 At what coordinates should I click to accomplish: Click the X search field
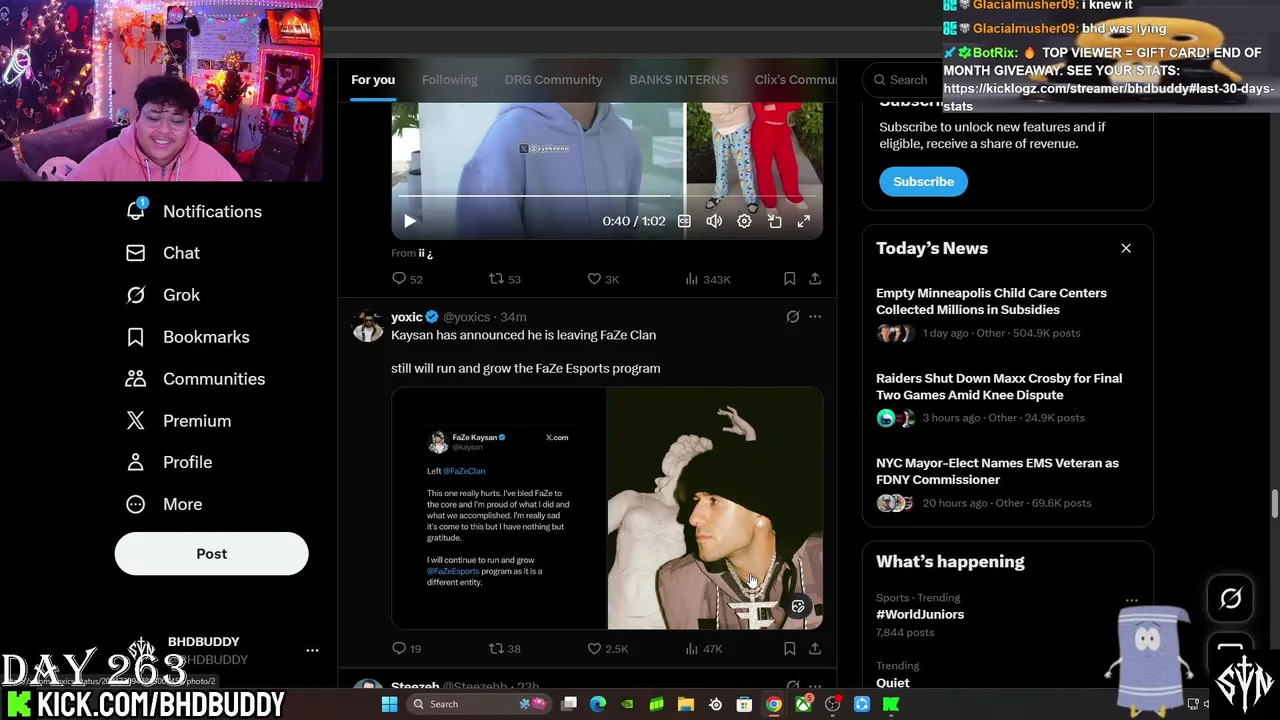pyautogui.click(x=903, y=80)
